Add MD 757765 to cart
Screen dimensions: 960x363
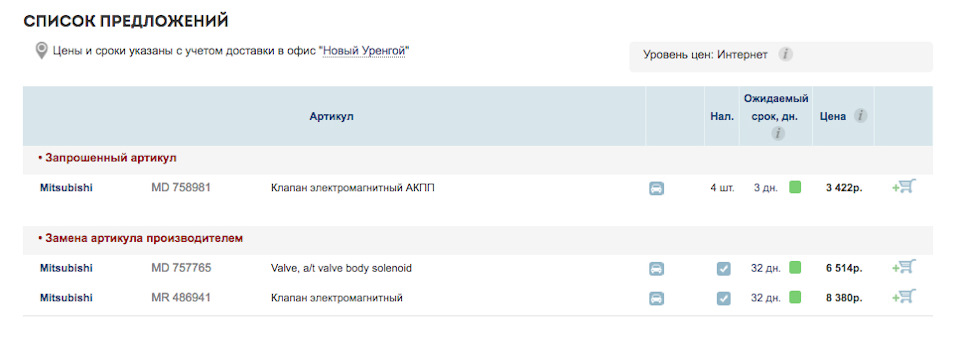pyautogui.click(x=904, y=267)
